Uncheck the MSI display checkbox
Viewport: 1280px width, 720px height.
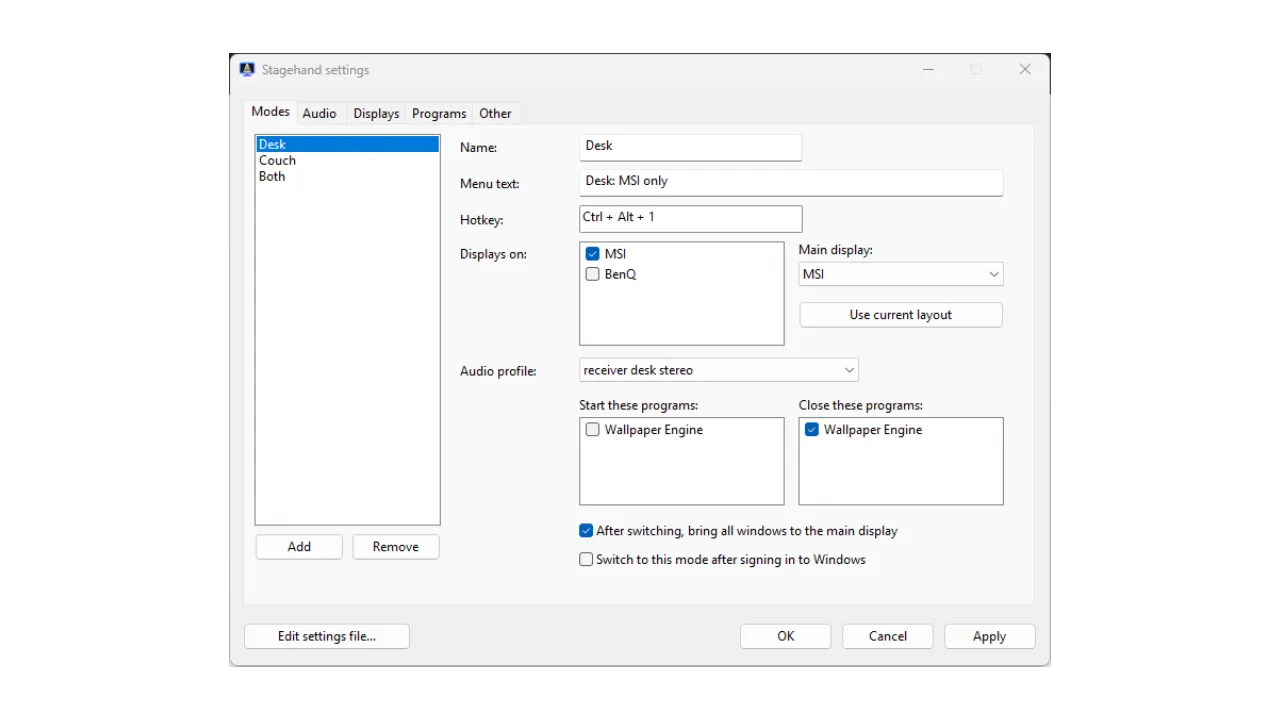pyautogui.click(x=592, y=254)
